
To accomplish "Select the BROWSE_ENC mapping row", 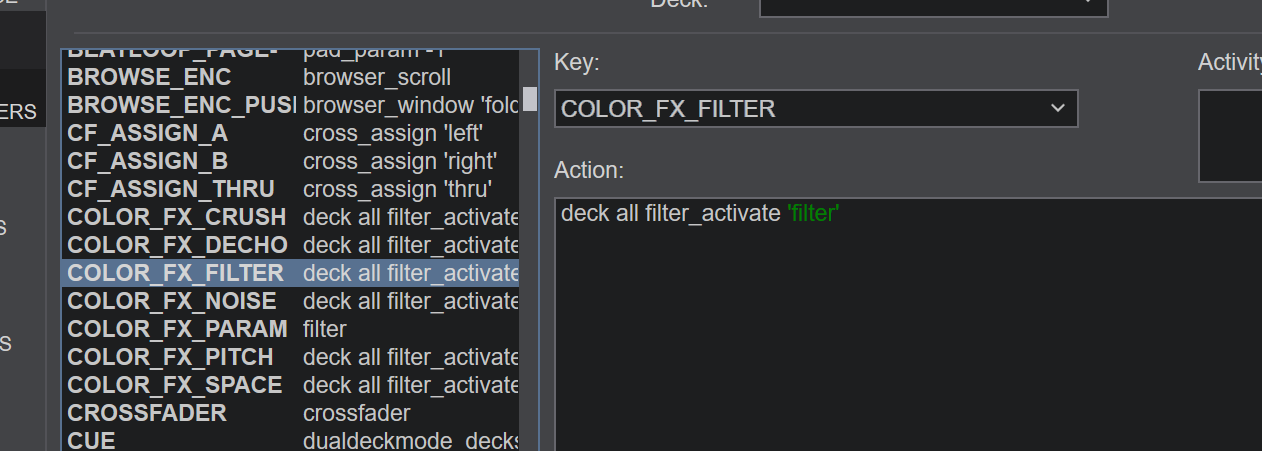I will [290, 77].
